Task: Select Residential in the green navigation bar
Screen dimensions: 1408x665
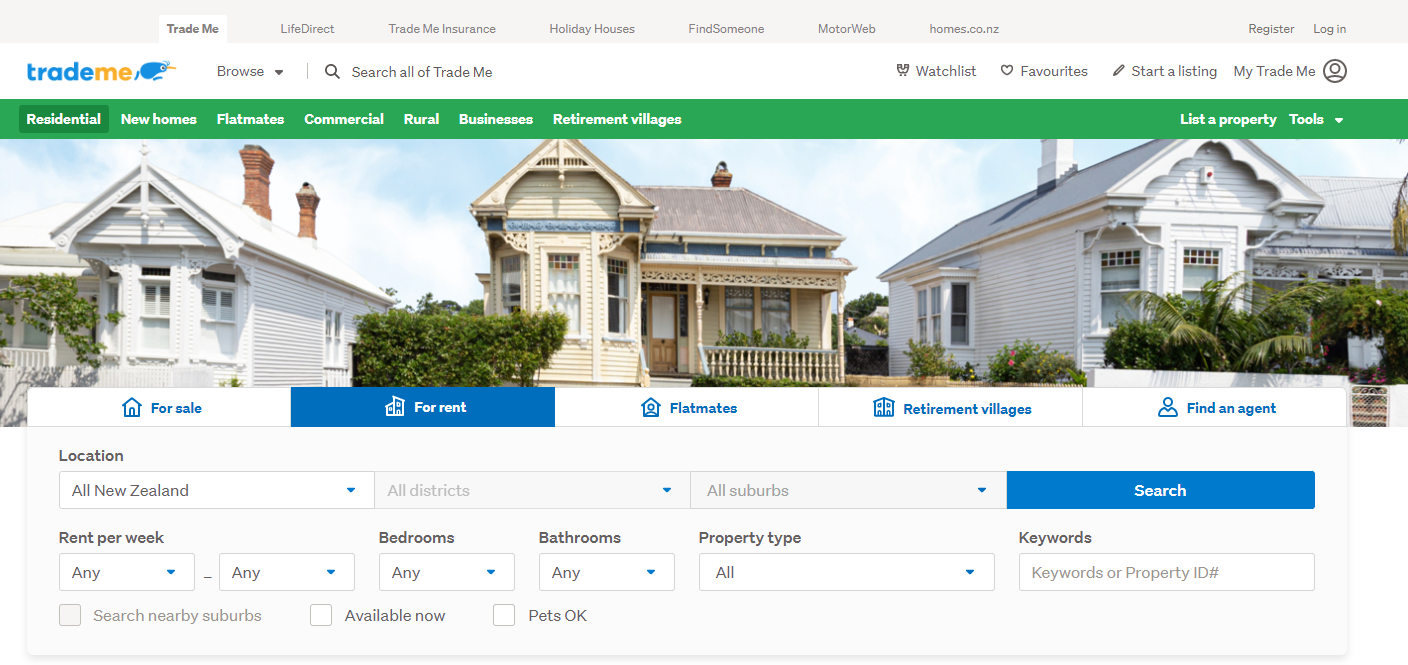Action: 64,119
